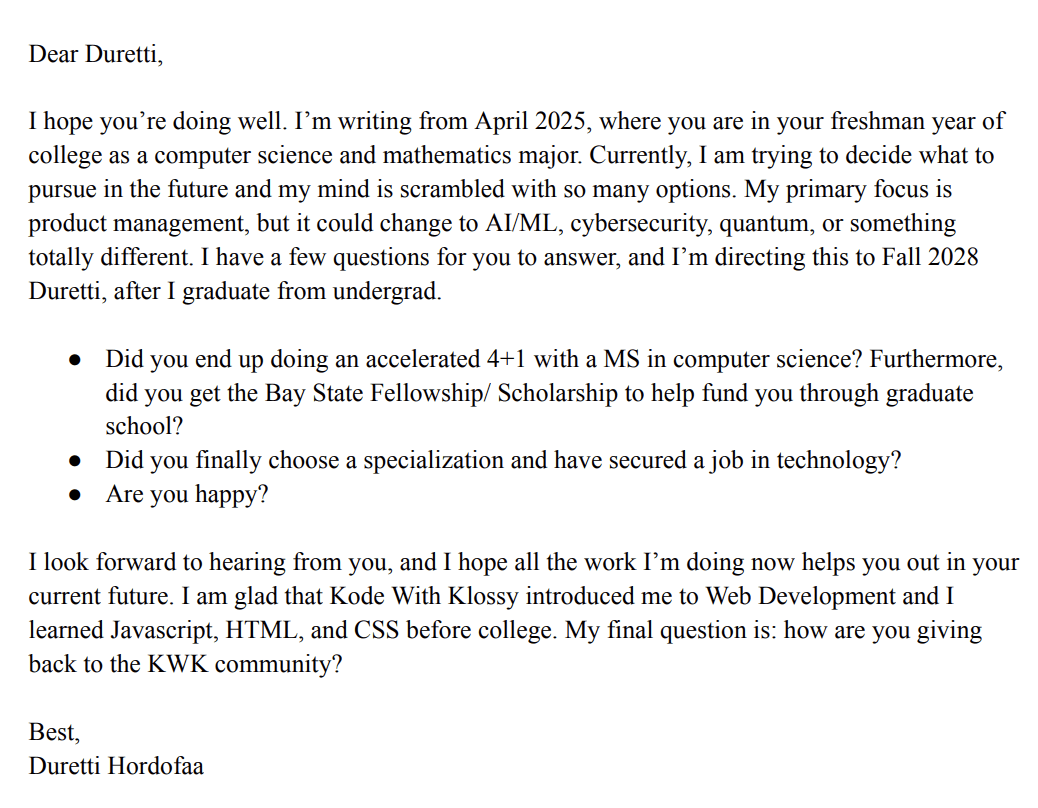1038x808 pixels.
Task: Click the word 'school?' ending the first bullet
Action: [144, 427]
